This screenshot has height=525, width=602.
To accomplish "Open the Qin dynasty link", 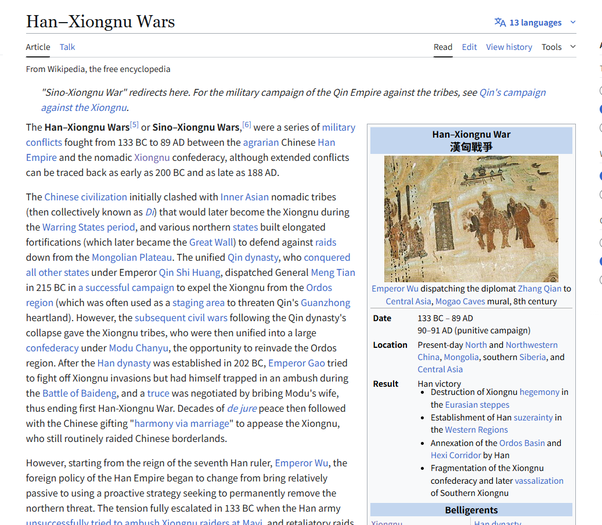I will 253,257.
